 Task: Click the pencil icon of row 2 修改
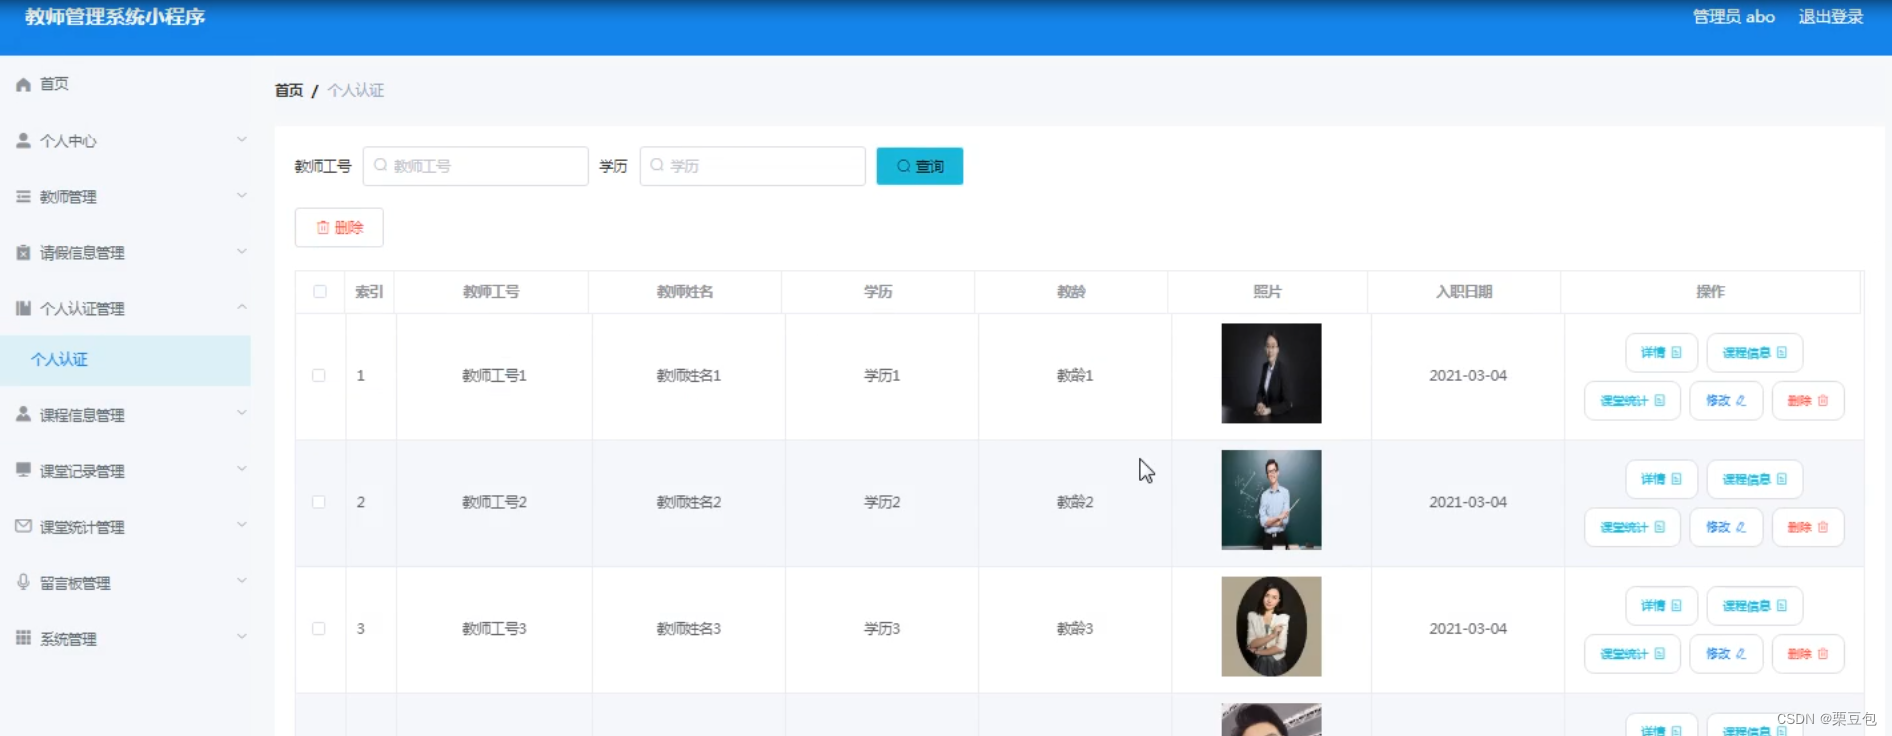pyautogui.click(x=1741, y=527)
